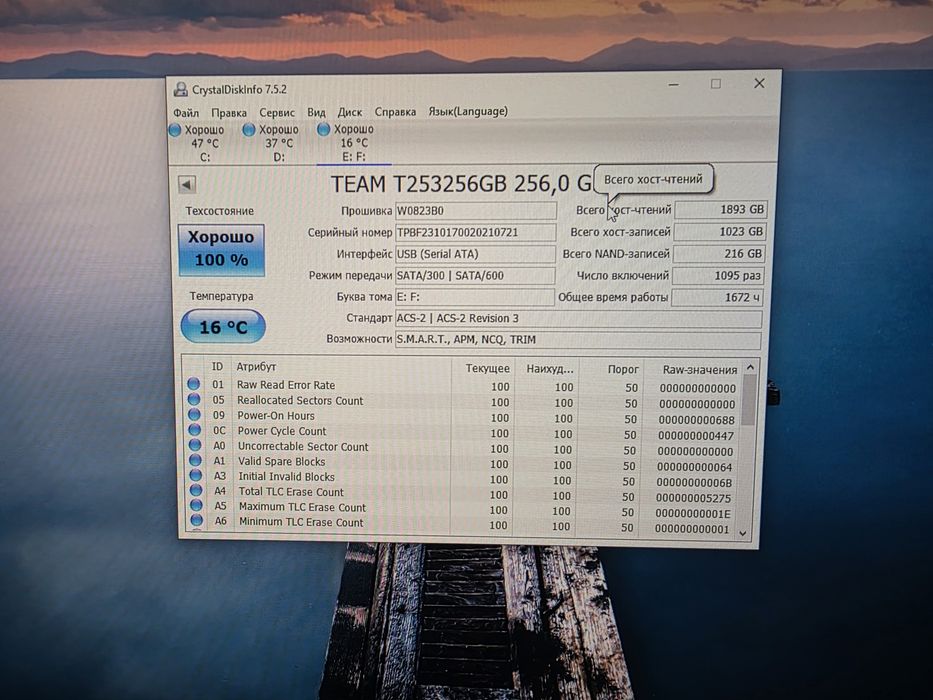The image size is (933, 700).
Task: Click the Текущее column header
Action: [x=487, y=368]
